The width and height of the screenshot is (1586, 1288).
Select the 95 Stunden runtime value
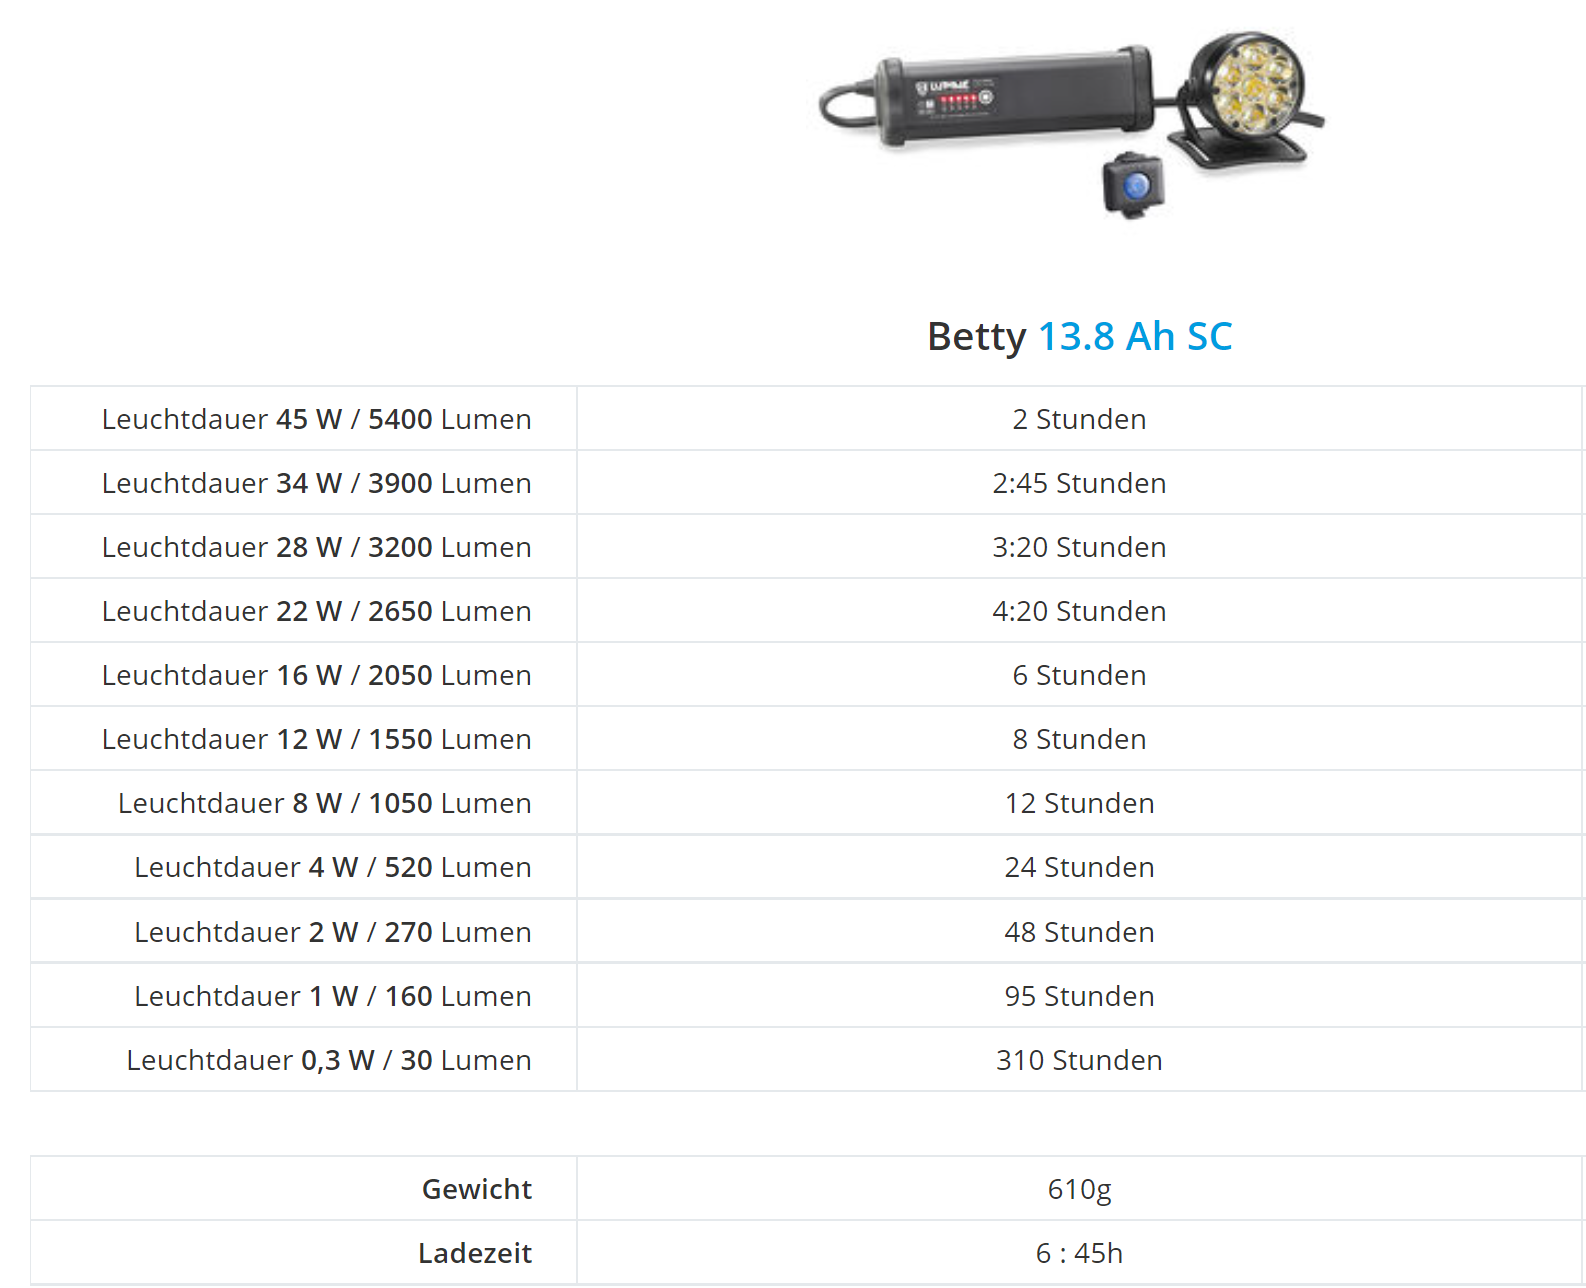pos(1079,996)
